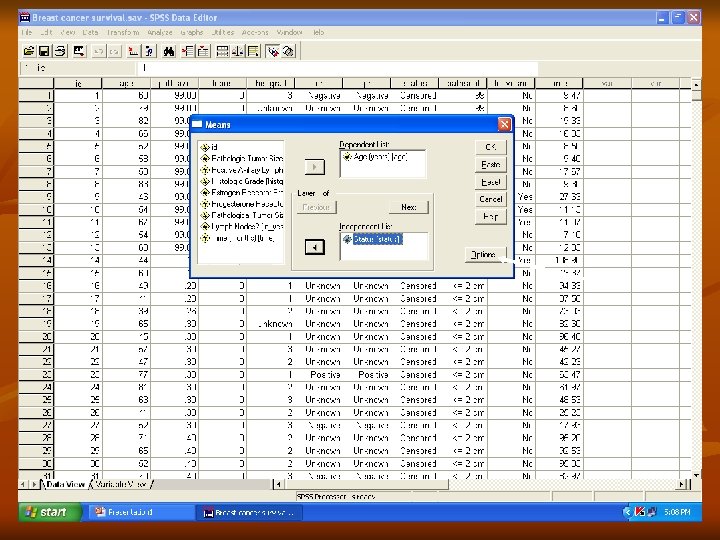
Task: Click the right-arrow move button beside Dependent List
Action: (x=315, y=167)
